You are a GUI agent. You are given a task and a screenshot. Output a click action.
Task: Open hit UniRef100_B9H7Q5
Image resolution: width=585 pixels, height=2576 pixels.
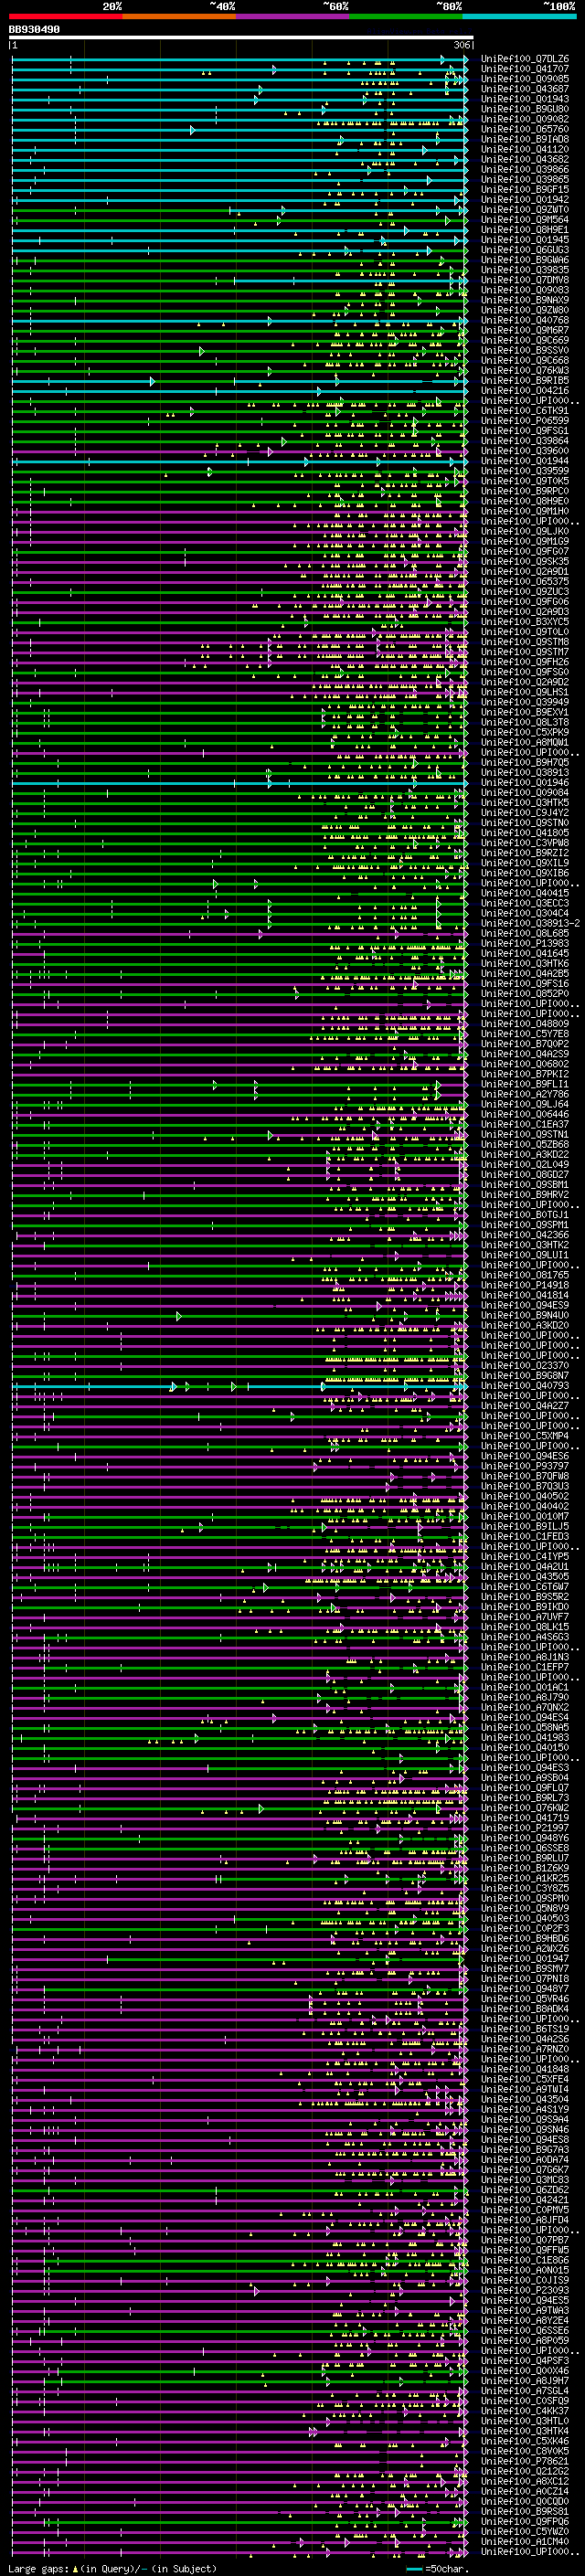(x=525, y=762)
